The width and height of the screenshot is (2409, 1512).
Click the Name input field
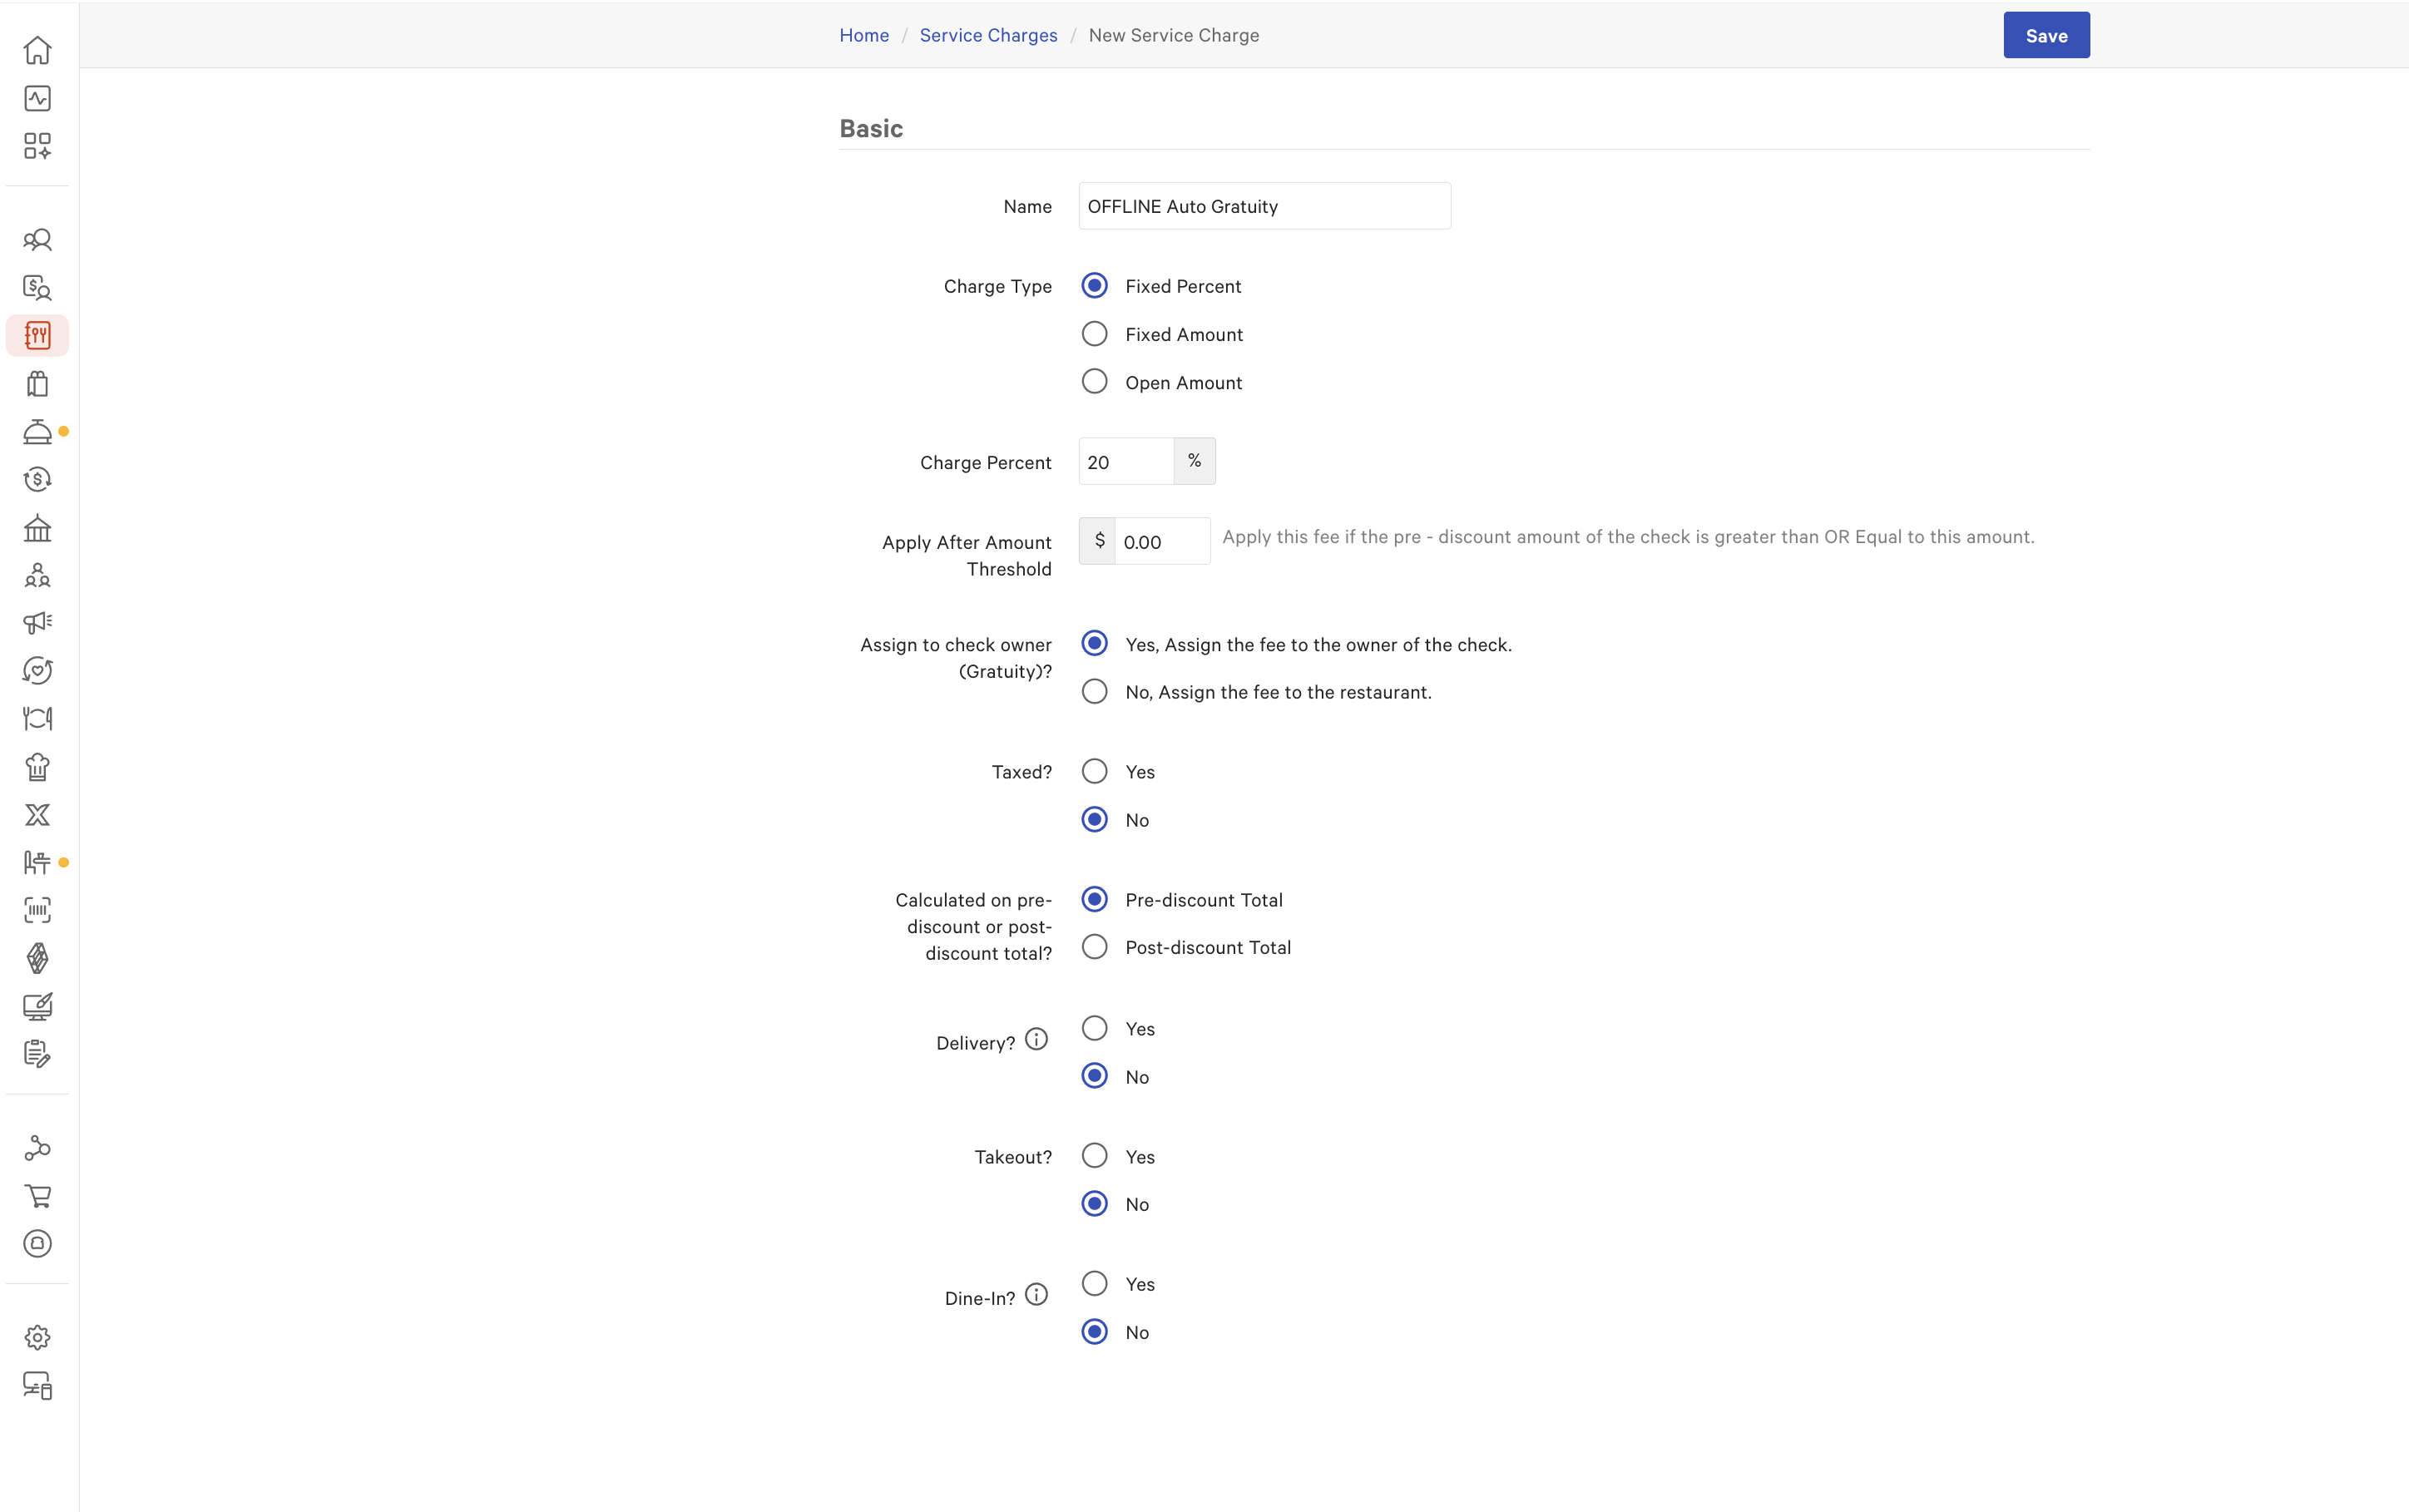pyautogui.click(x=1264, y=206)
